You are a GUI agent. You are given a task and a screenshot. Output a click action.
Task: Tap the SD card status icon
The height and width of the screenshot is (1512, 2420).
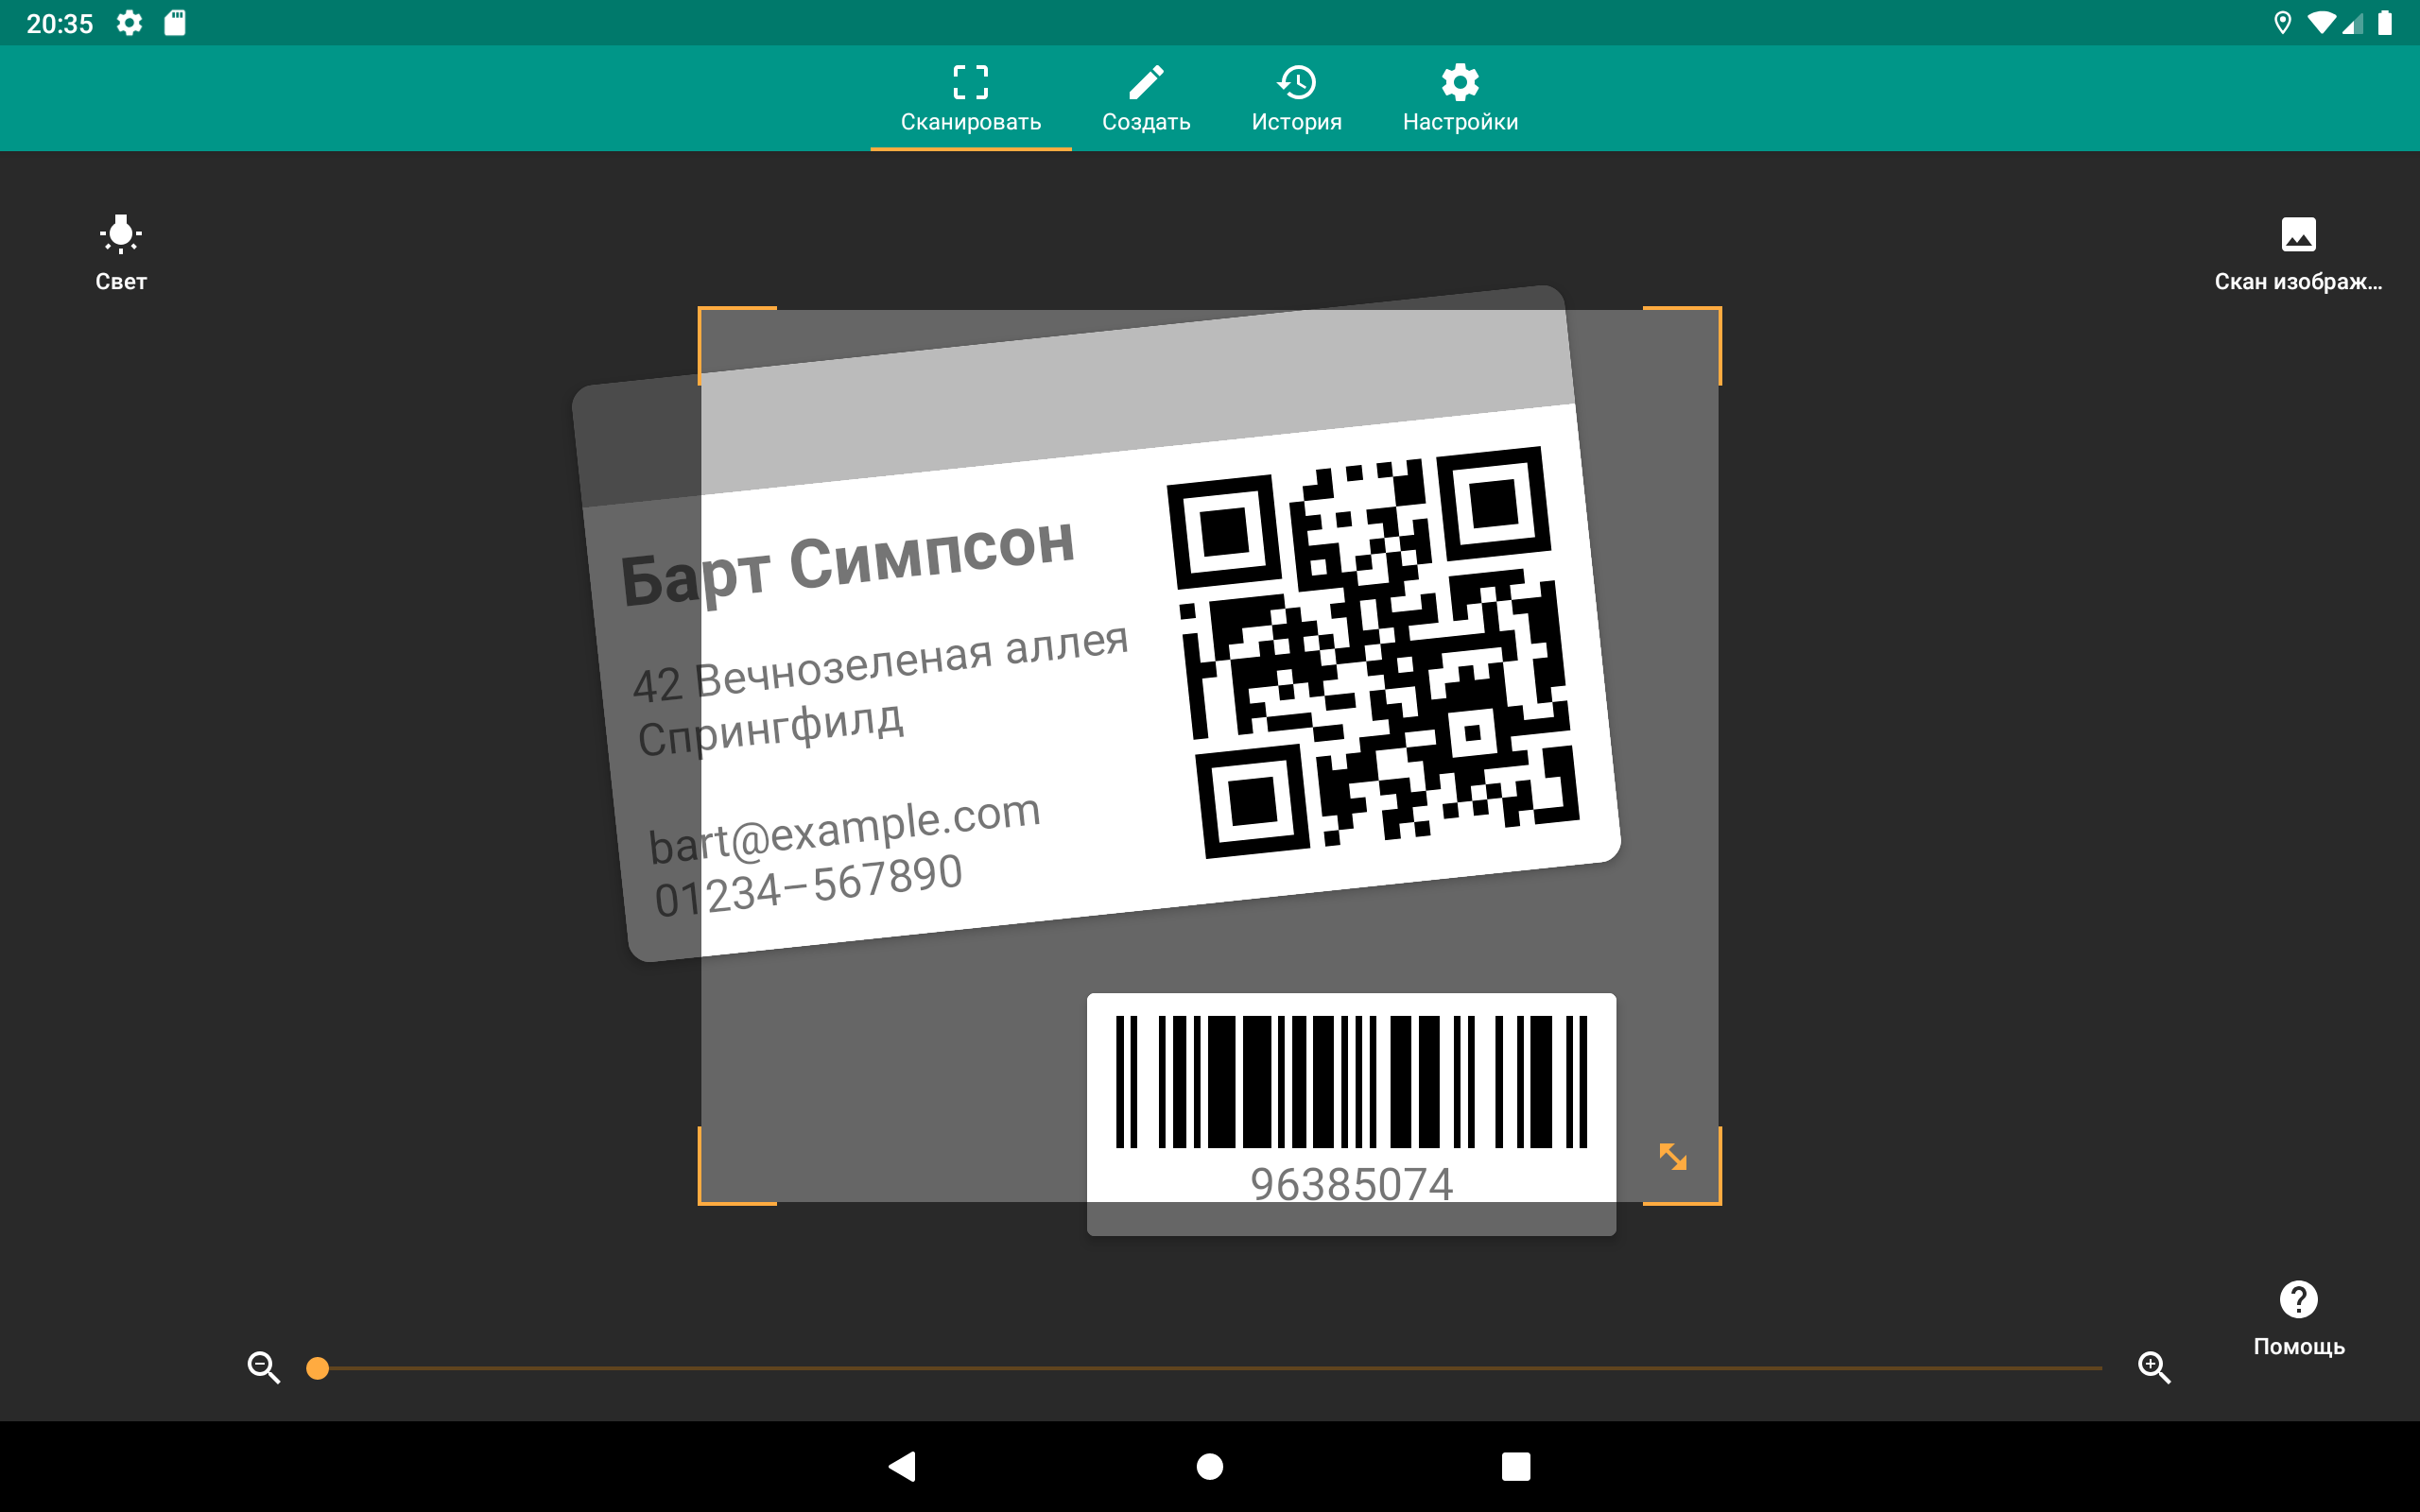click(x=175, y=23)
